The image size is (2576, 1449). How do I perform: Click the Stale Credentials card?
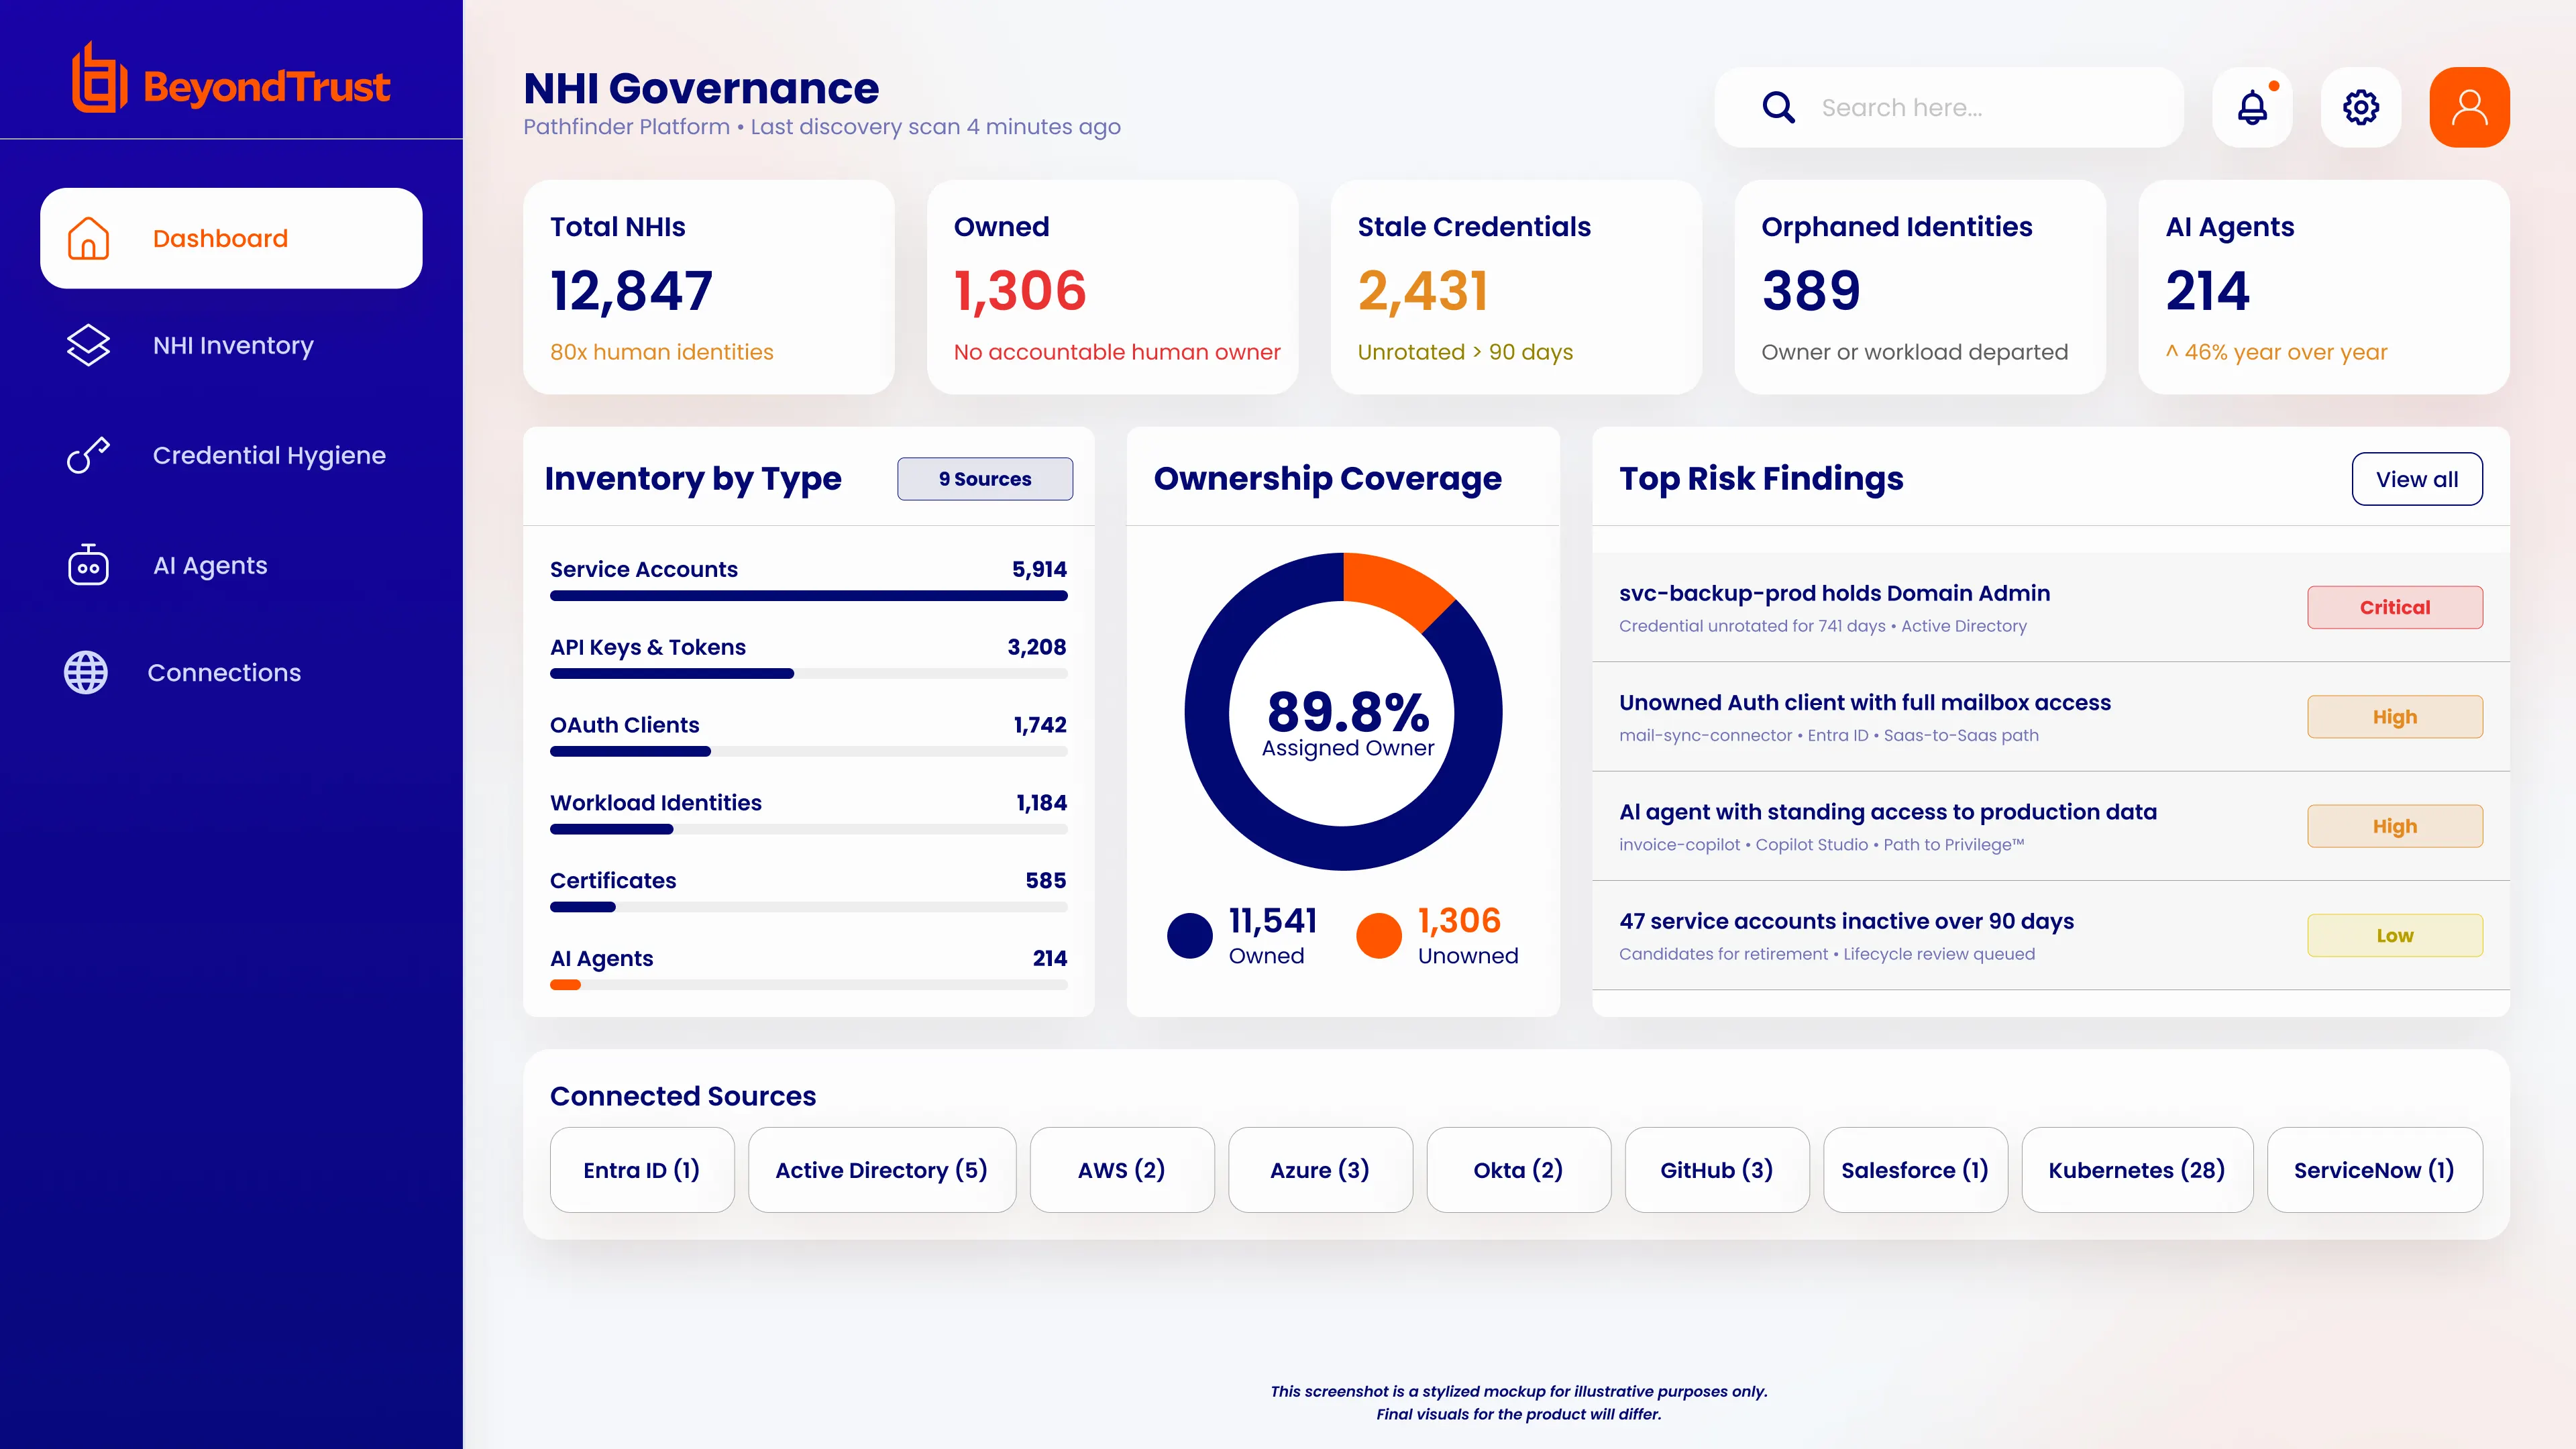pos(1516,287)
